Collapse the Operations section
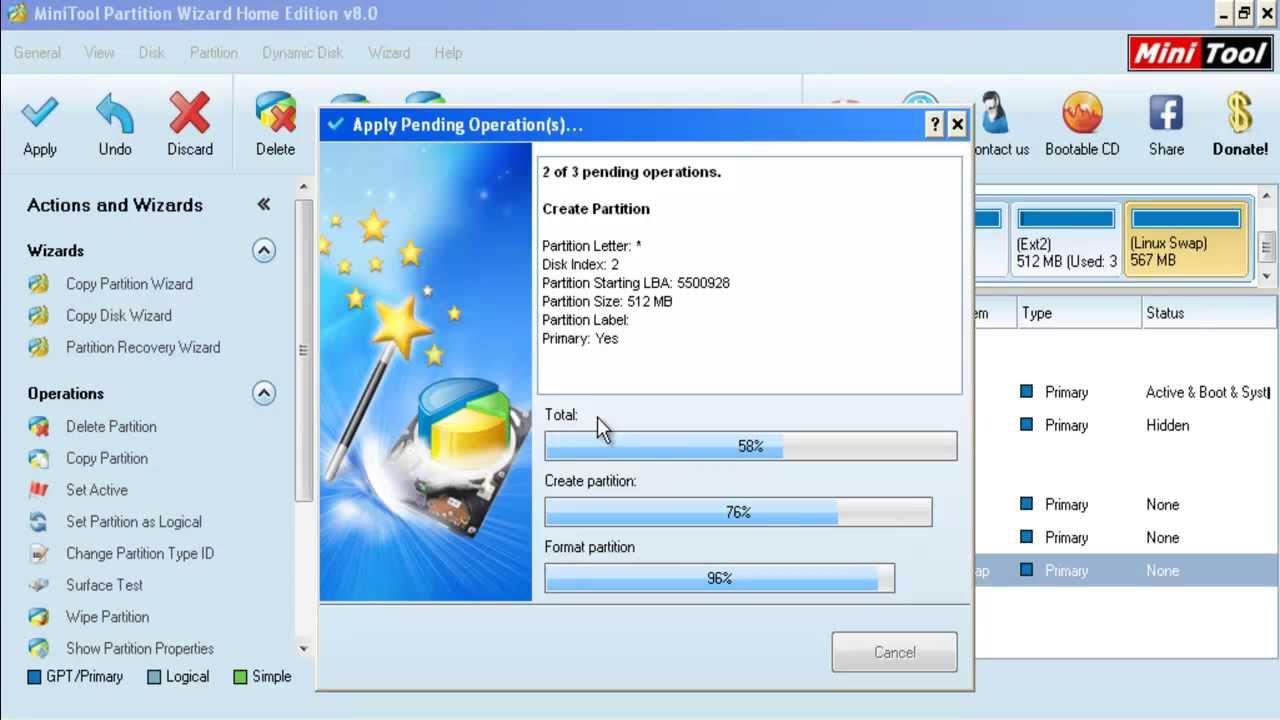Viewport: 1280px width, 720px height. click(264, 393)
